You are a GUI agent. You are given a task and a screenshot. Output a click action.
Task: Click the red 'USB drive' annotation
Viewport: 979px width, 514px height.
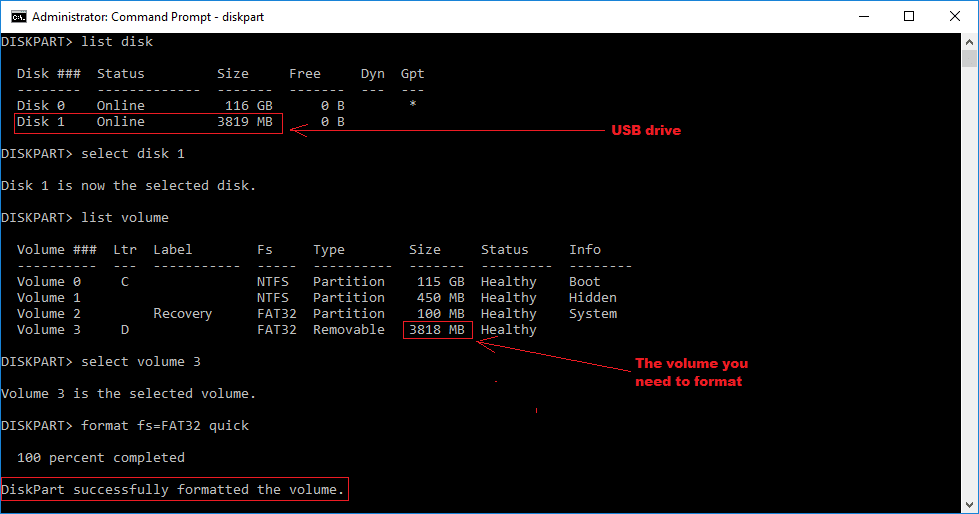(x=645, y=131)
